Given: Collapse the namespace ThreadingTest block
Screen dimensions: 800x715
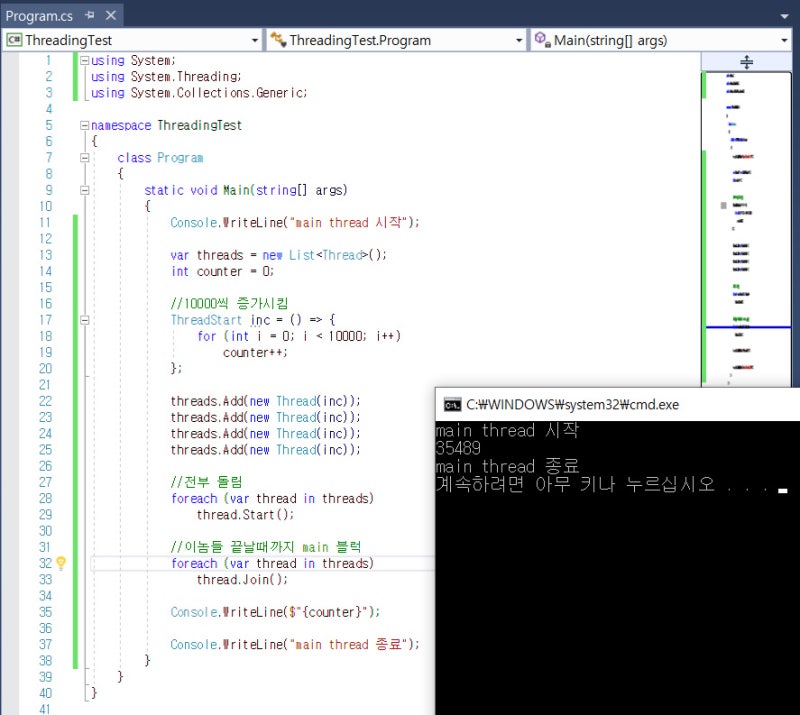Looking at the screenshot, I should tap(84, 125).
